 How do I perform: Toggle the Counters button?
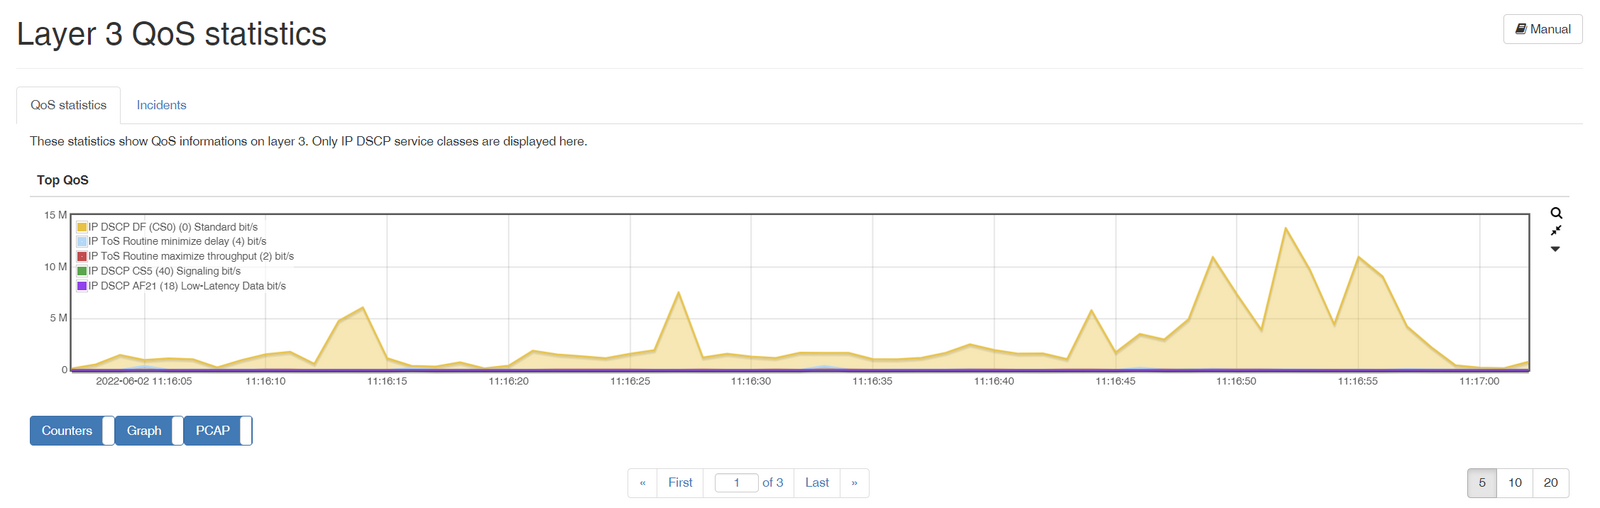tap(67, 431)
